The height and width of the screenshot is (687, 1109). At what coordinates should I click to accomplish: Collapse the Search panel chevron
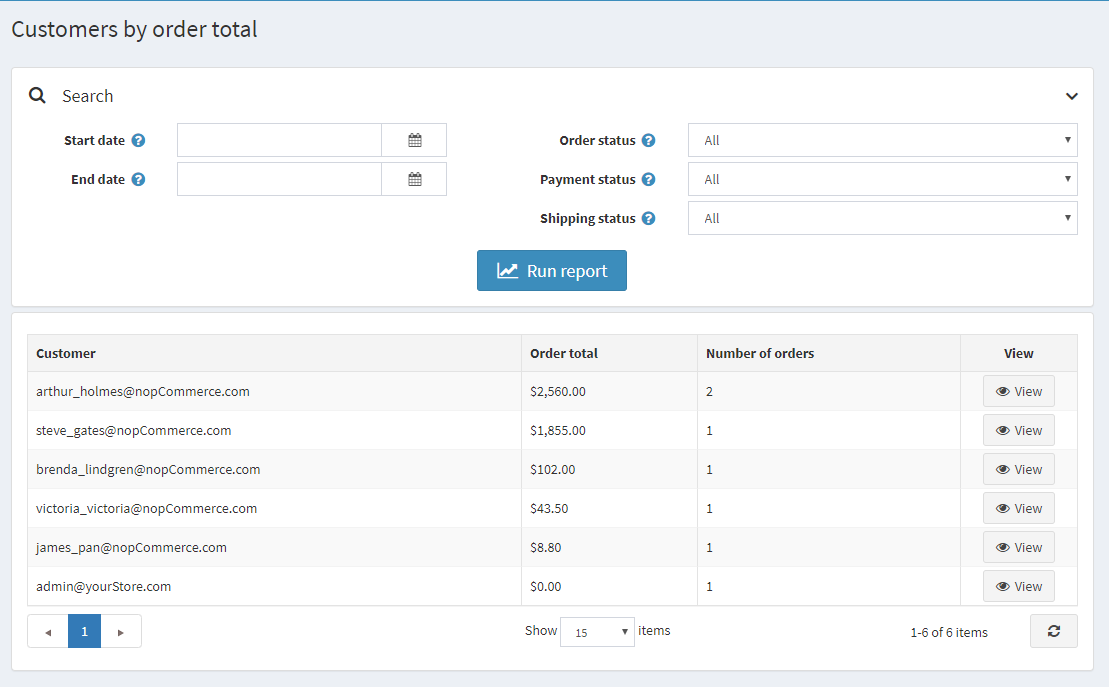pos(1071,97)
